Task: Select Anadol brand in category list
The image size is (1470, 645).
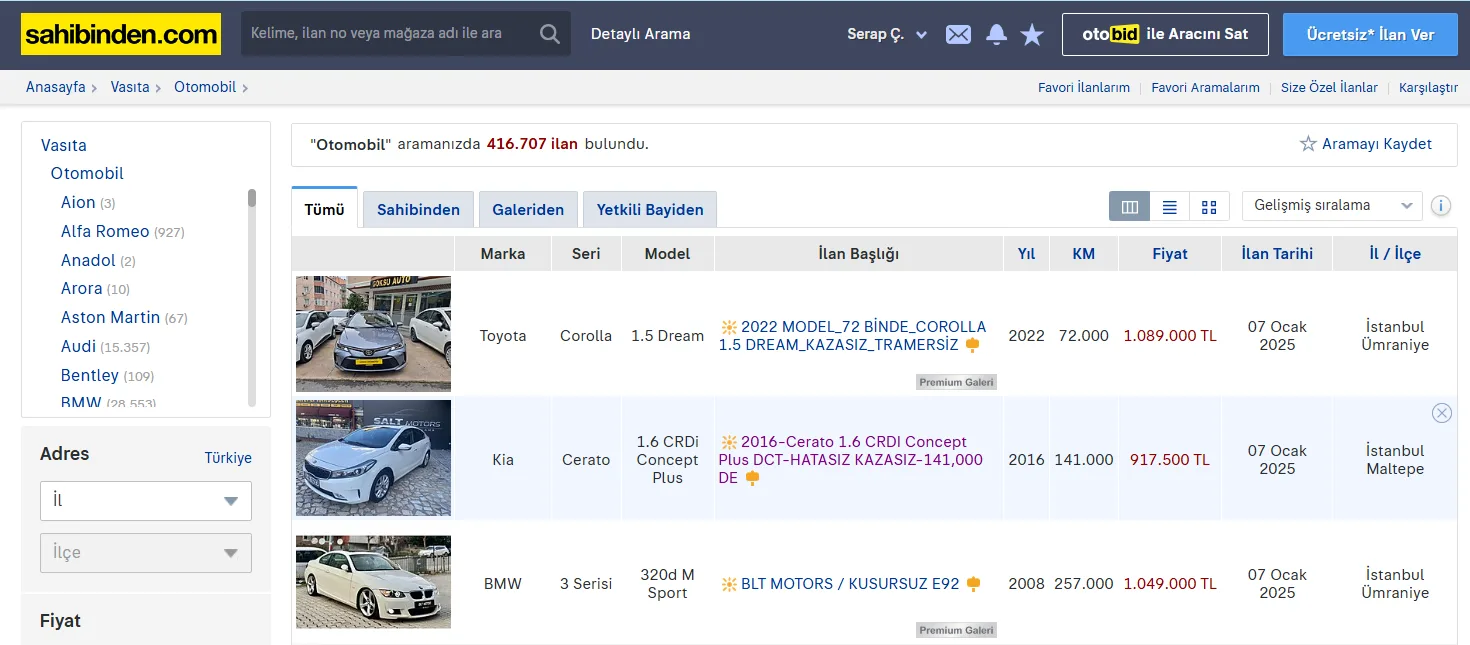Action: (x=88, y=260)
